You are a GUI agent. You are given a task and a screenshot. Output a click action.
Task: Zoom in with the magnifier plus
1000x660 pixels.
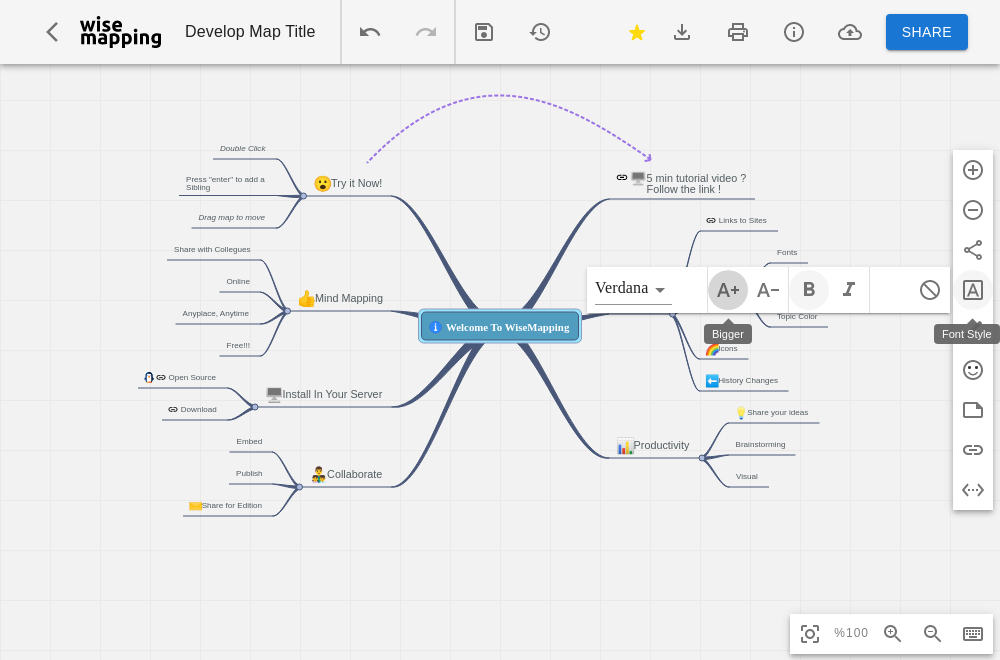point(892,633)
